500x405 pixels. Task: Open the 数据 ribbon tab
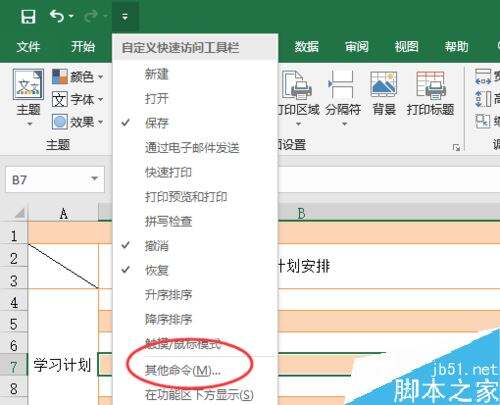[x=306, y=47]
